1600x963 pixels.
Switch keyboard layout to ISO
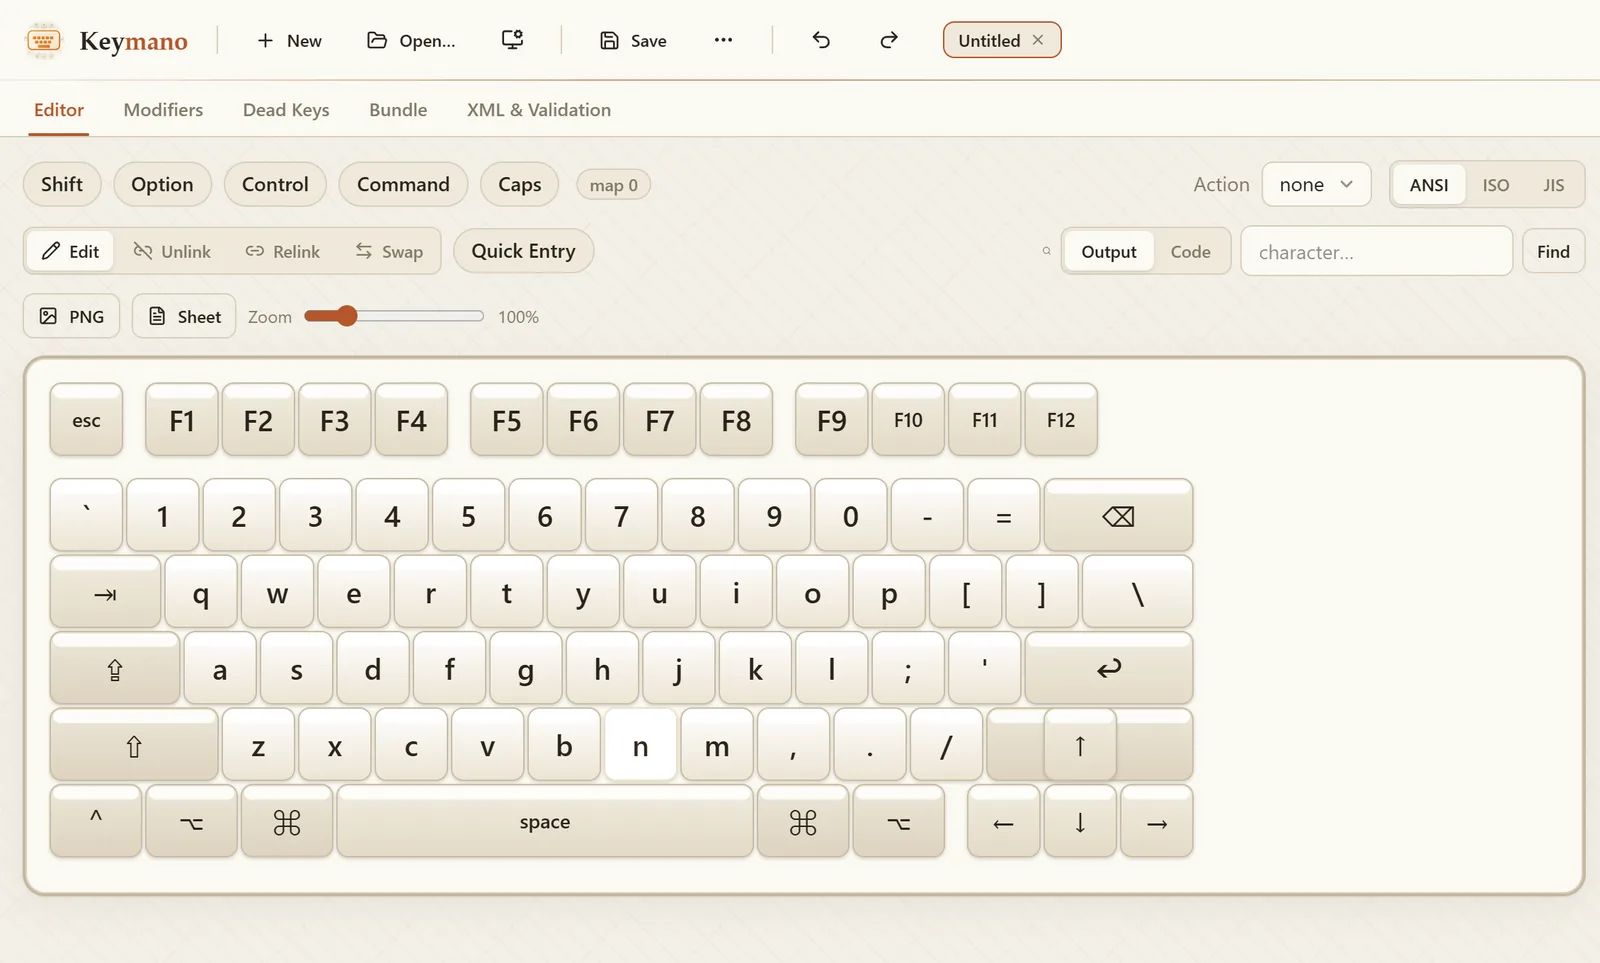pos(1496,185)
